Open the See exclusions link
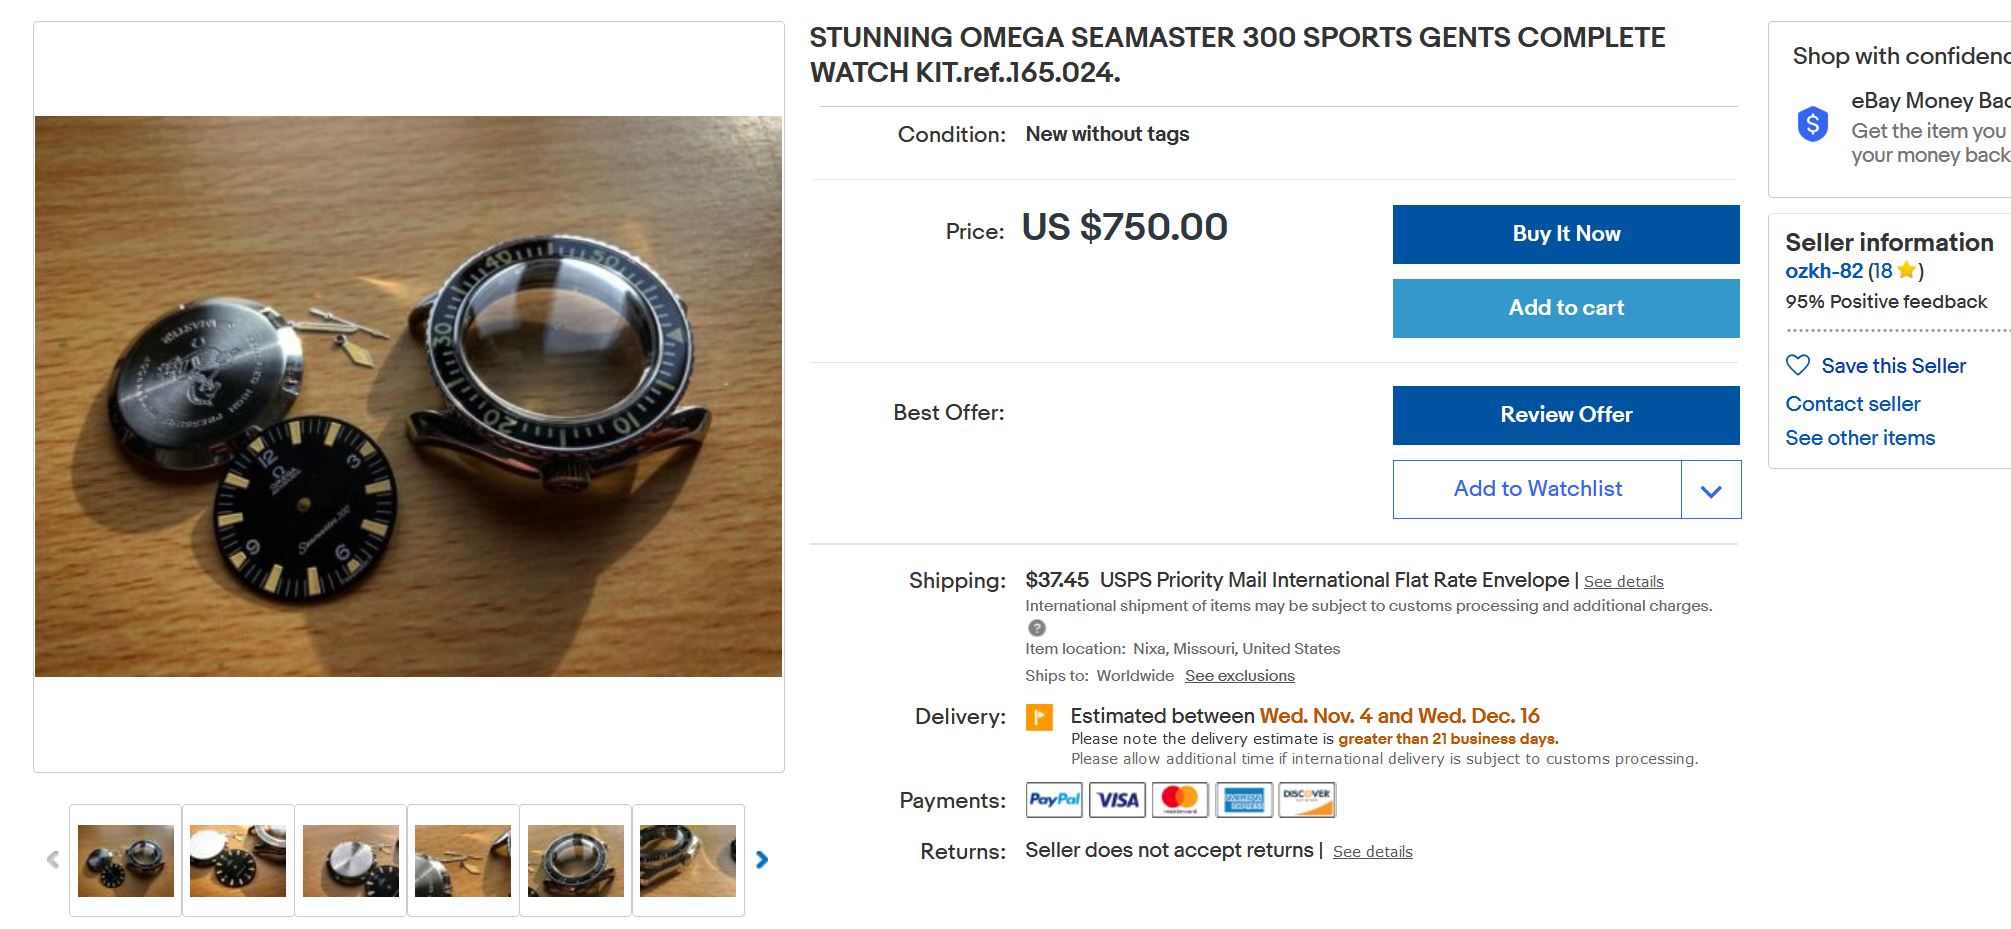Screen dimensions: 2011x929 coord(1239,676)
